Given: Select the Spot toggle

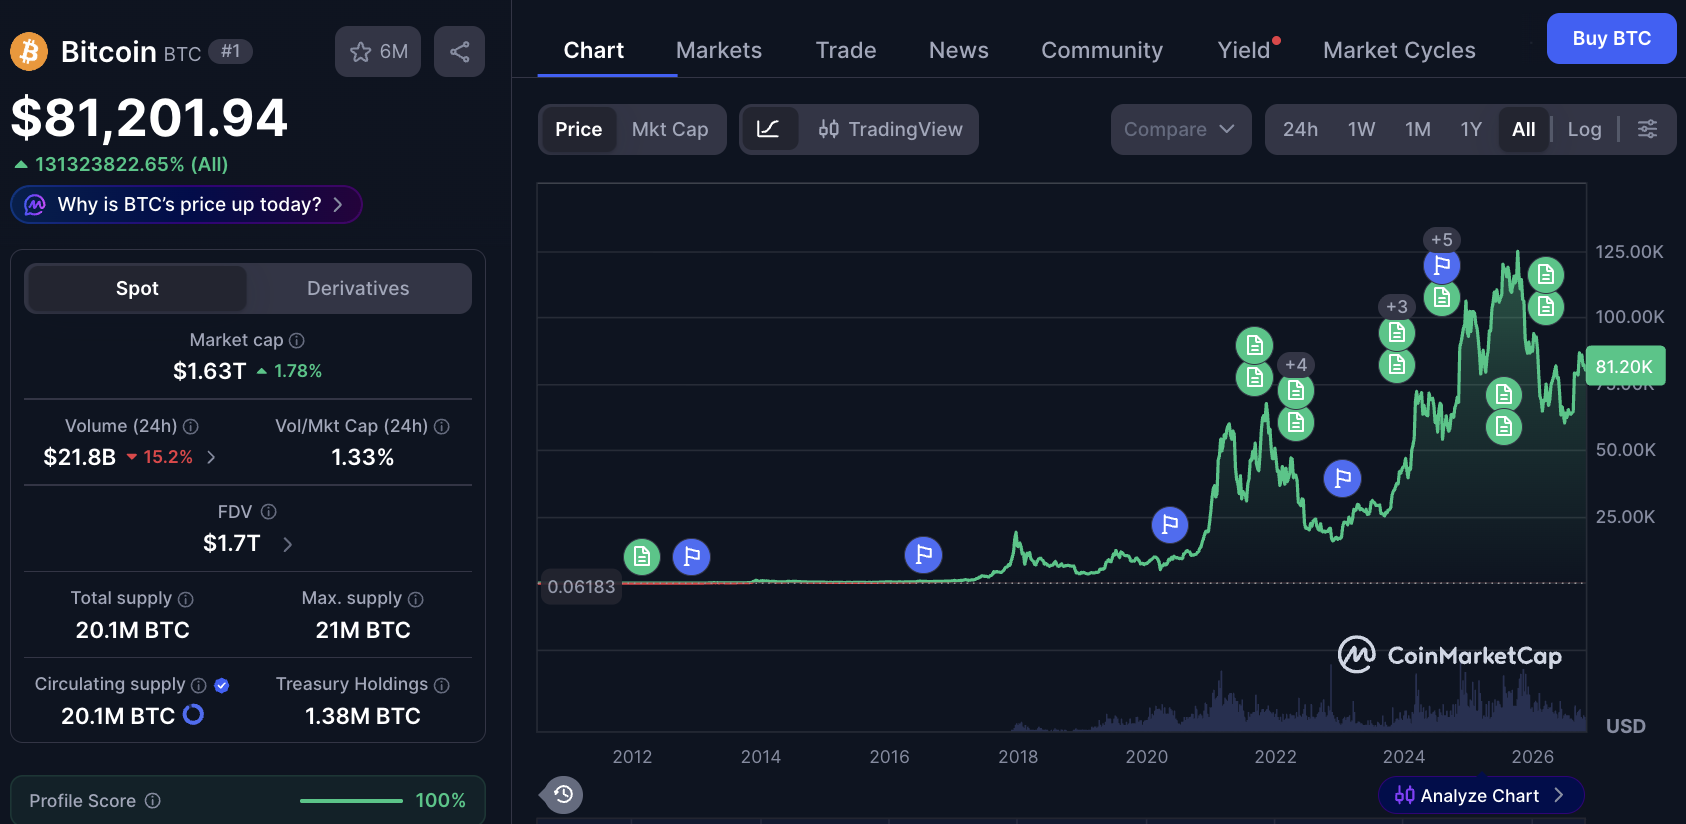Looking at the screenshot, I should [x=137, y=288].
